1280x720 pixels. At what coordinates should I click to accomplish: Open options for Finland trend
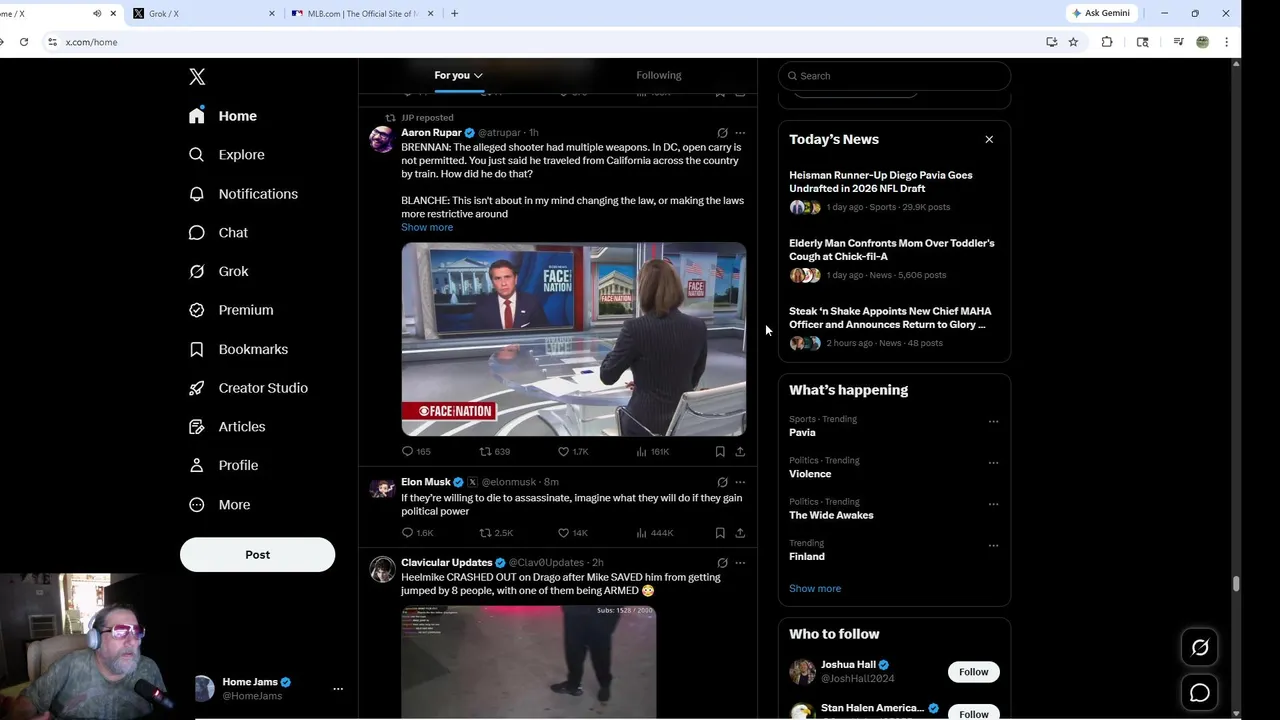993,546
